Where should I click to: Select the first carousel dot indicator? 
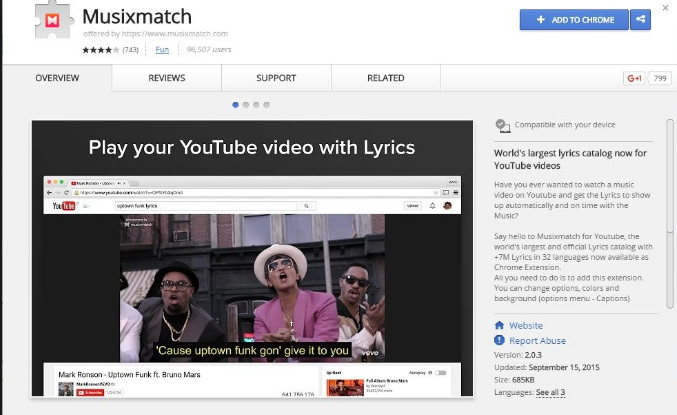pyautogui.click(x=236, y=104)
